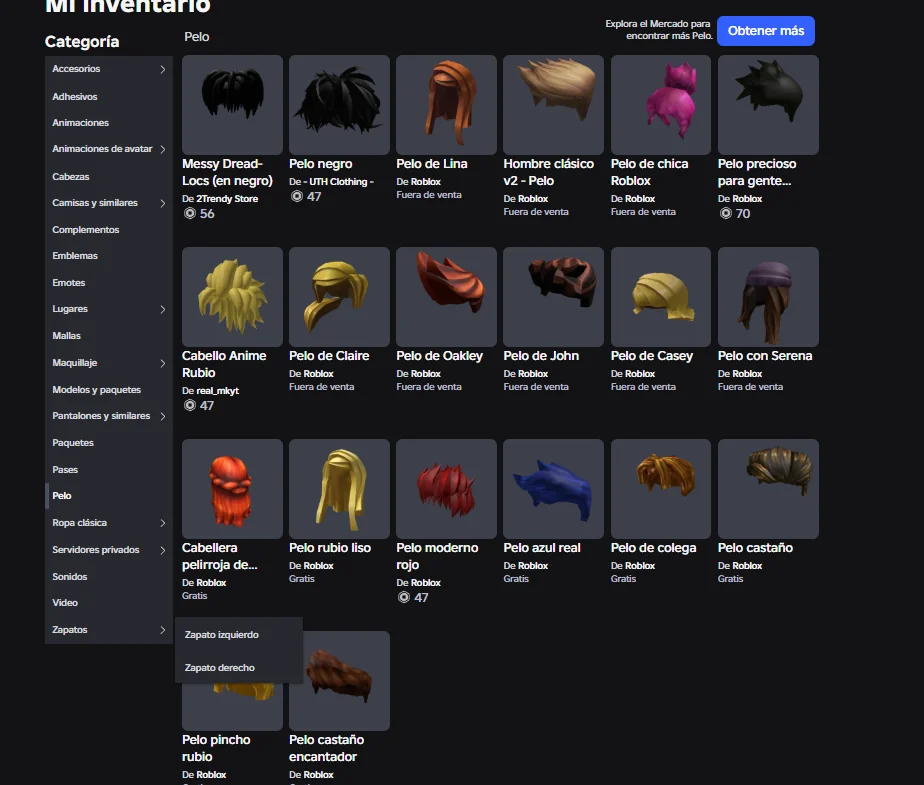924x785 pixels.
Task: Expand the Accesorios category arrow
Action: point(163,70)
